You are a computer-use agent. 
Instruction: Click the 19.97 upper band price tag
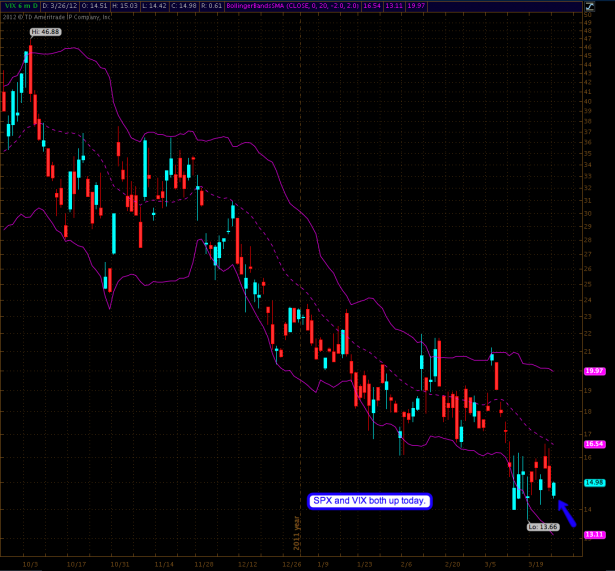(x=594, y=371)
